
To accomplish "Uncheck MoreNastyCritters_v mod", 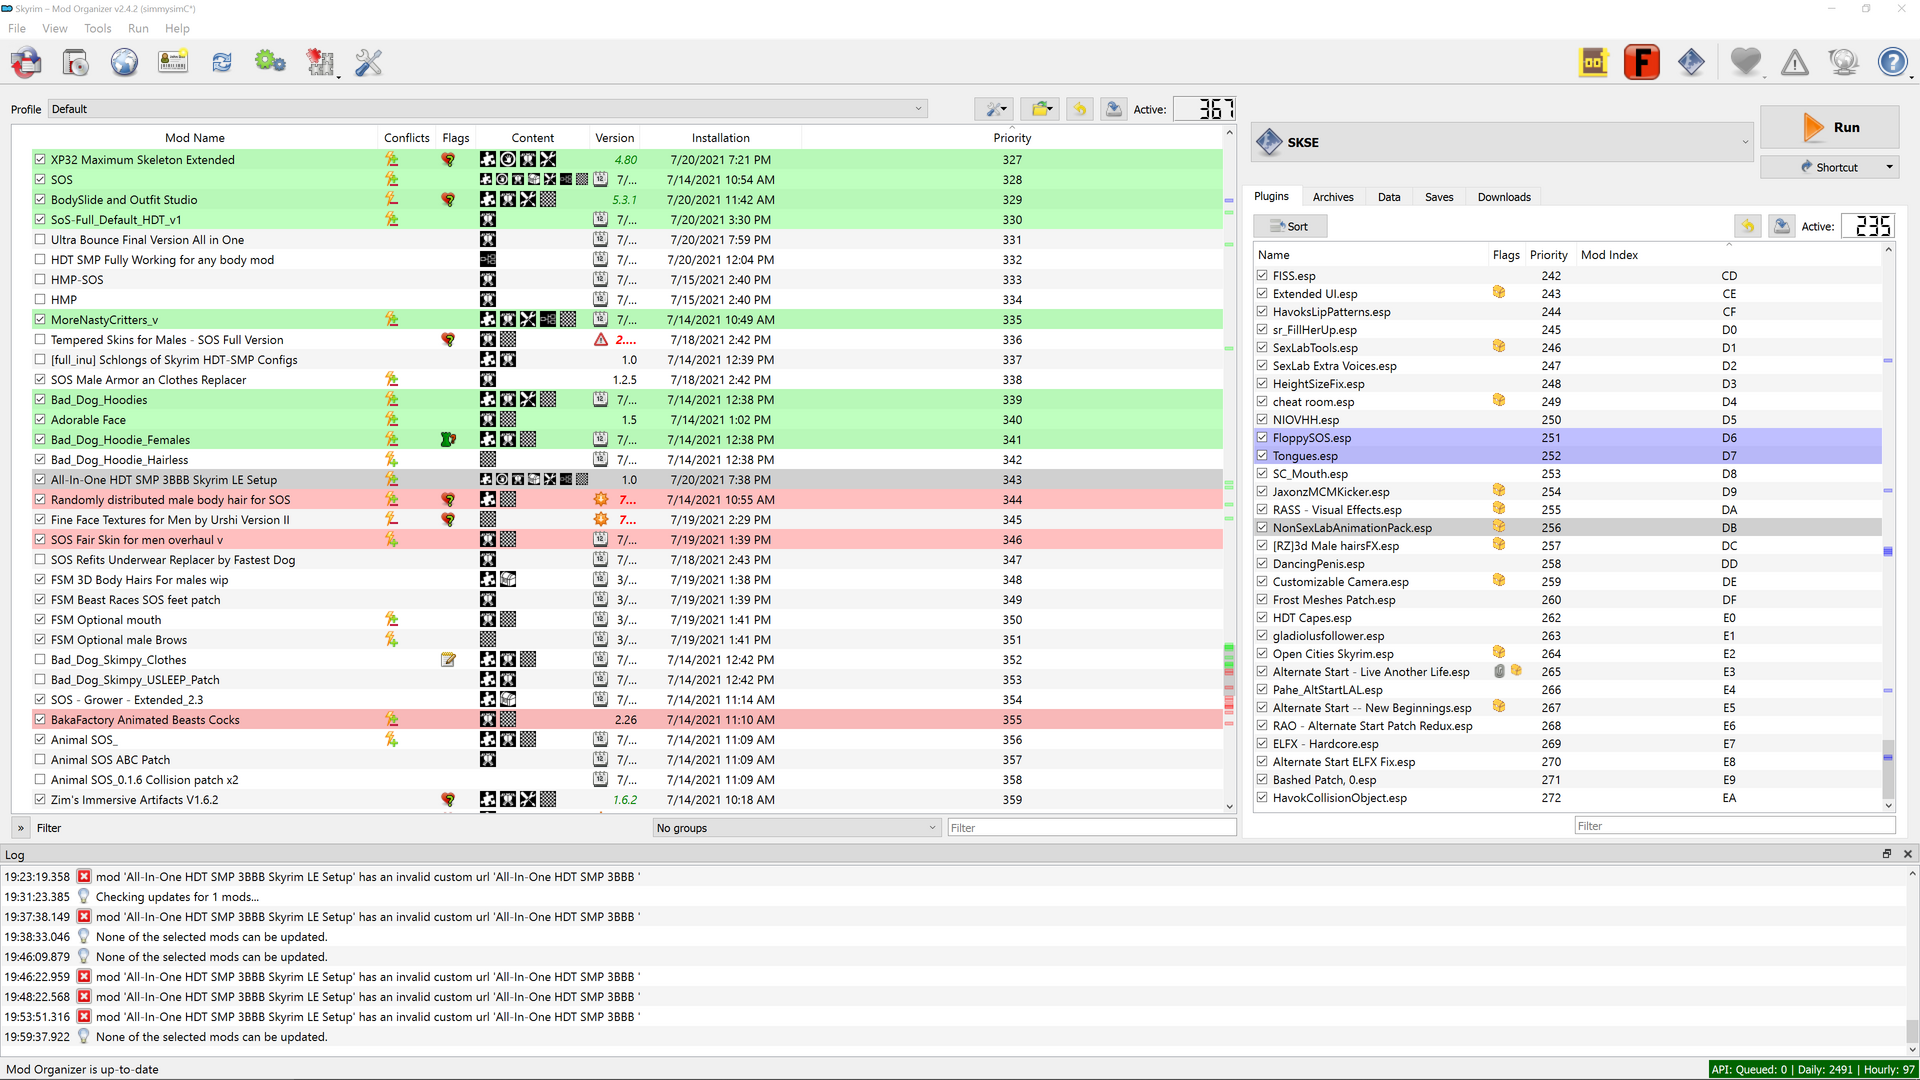I will click(40, 320).
